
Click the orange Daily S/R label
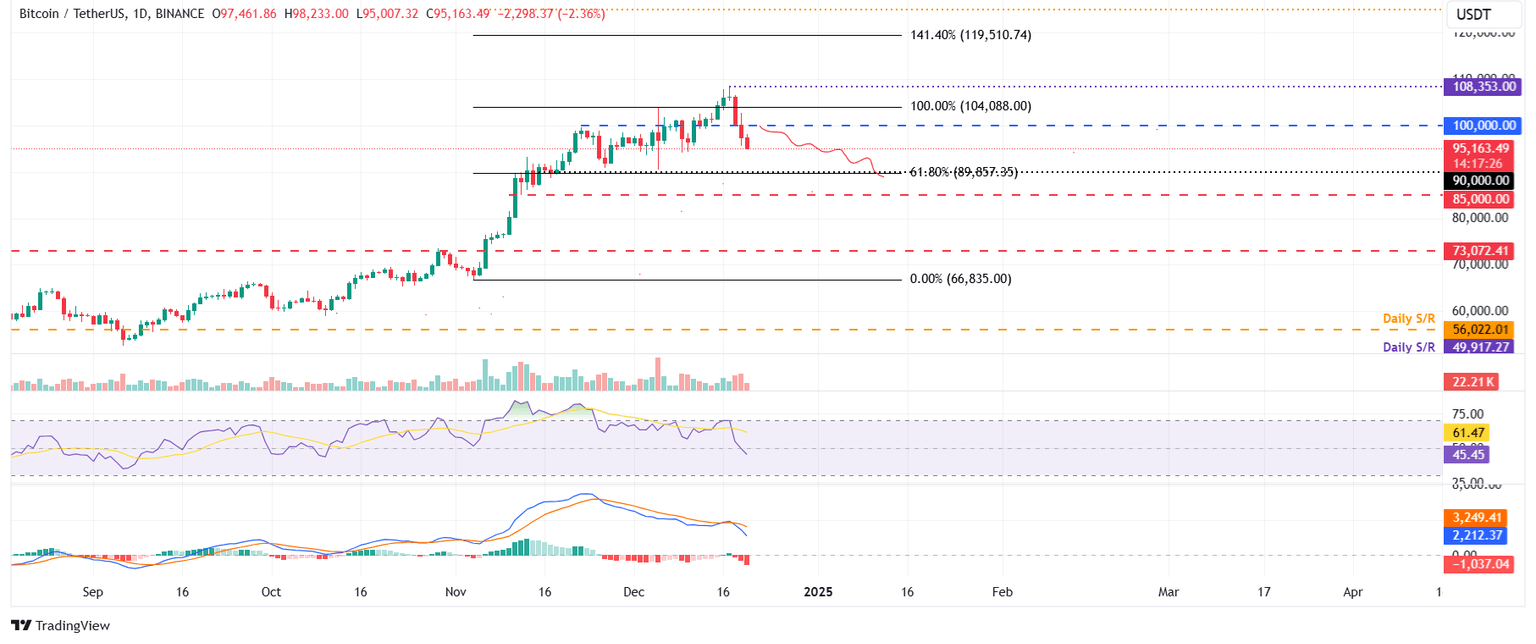click(x=1408, y=318)
